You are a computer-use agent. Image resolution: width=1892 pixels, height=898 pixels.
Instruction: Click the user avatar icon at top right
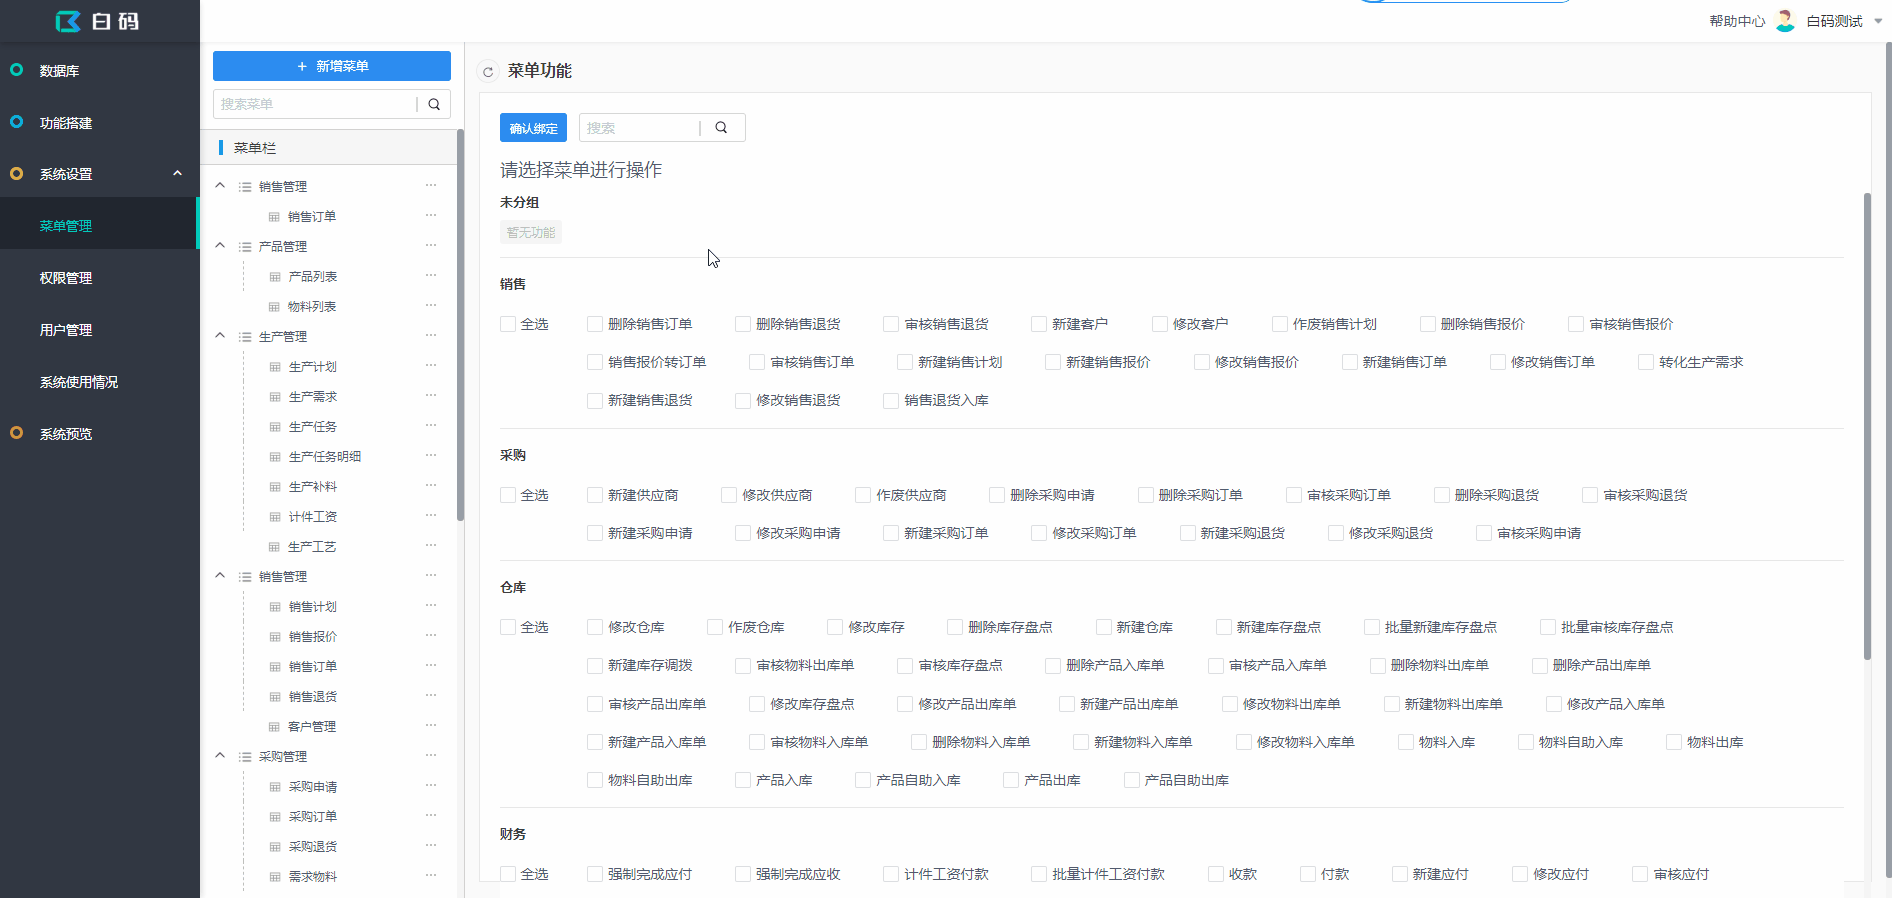coord(1785,21)
